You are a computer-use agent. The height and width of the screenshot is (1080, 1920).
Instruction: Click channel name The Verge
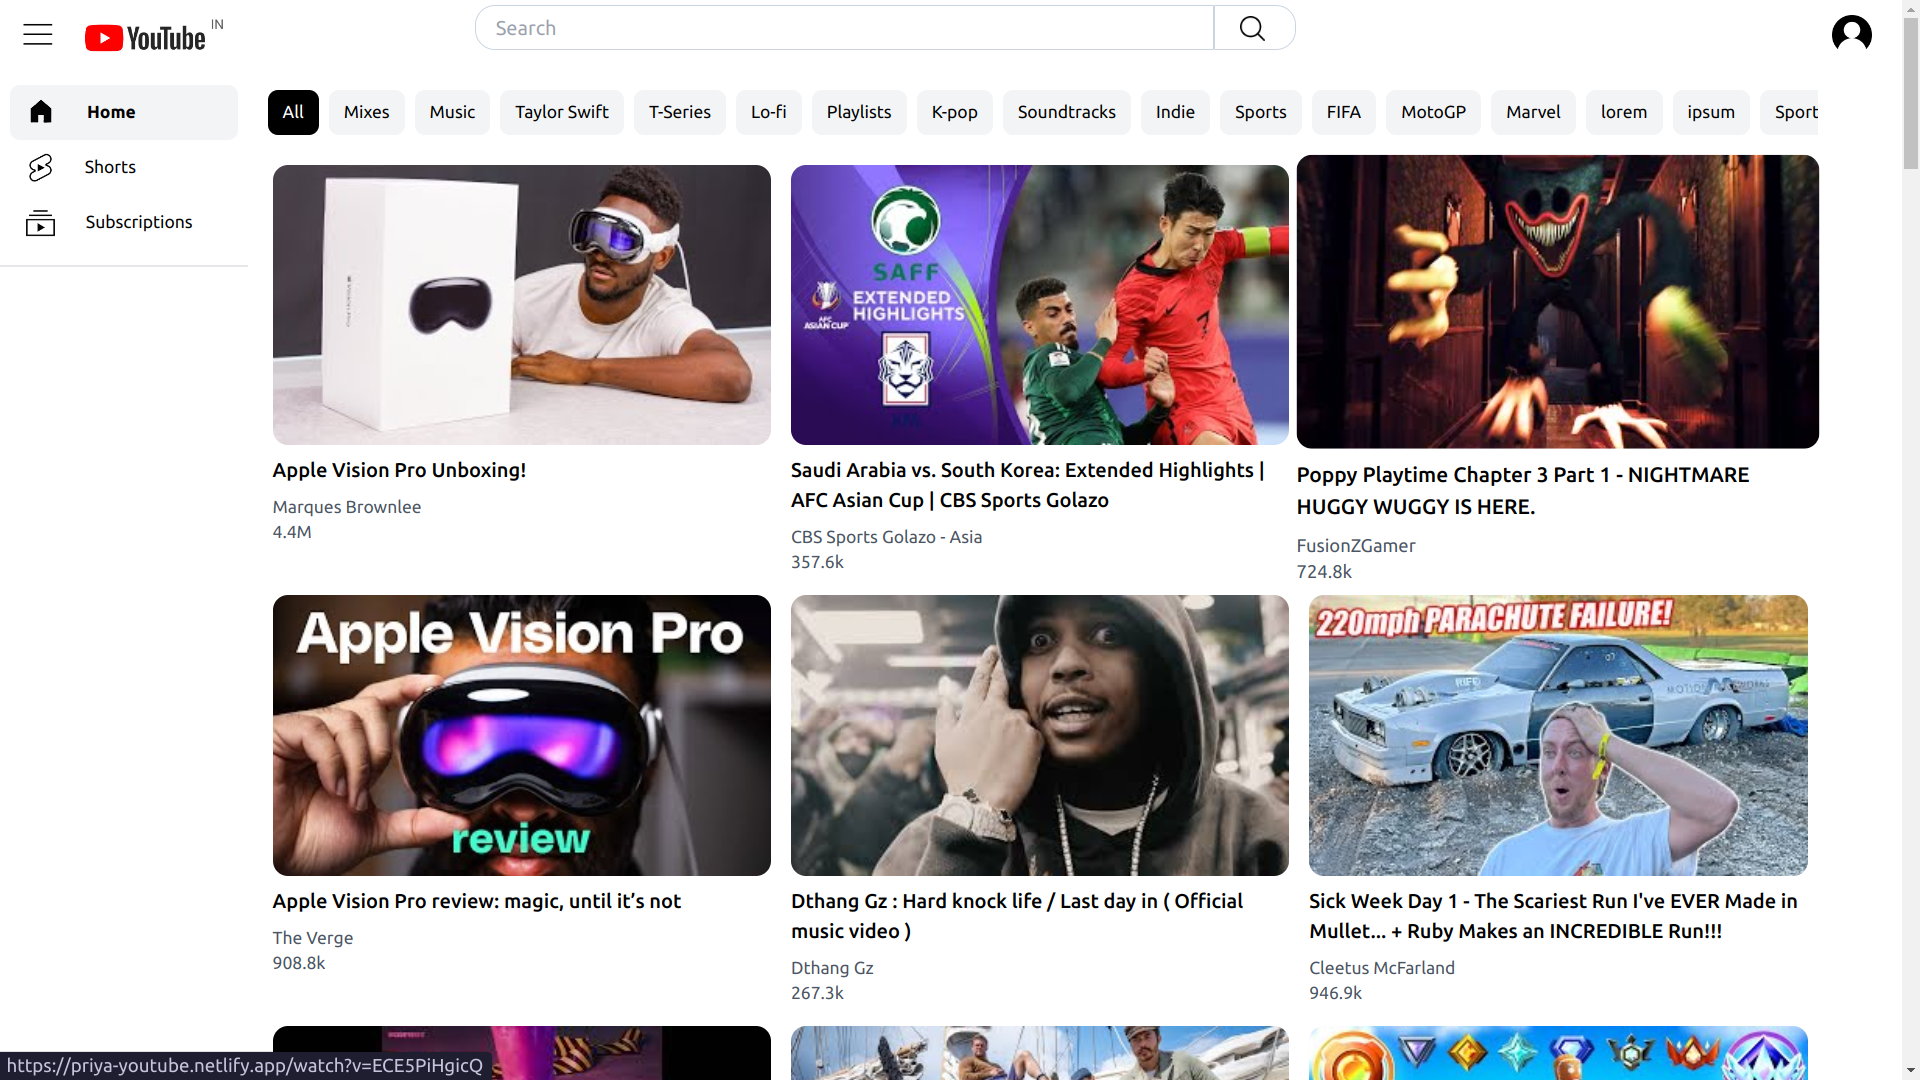click(x=313, y=938)
